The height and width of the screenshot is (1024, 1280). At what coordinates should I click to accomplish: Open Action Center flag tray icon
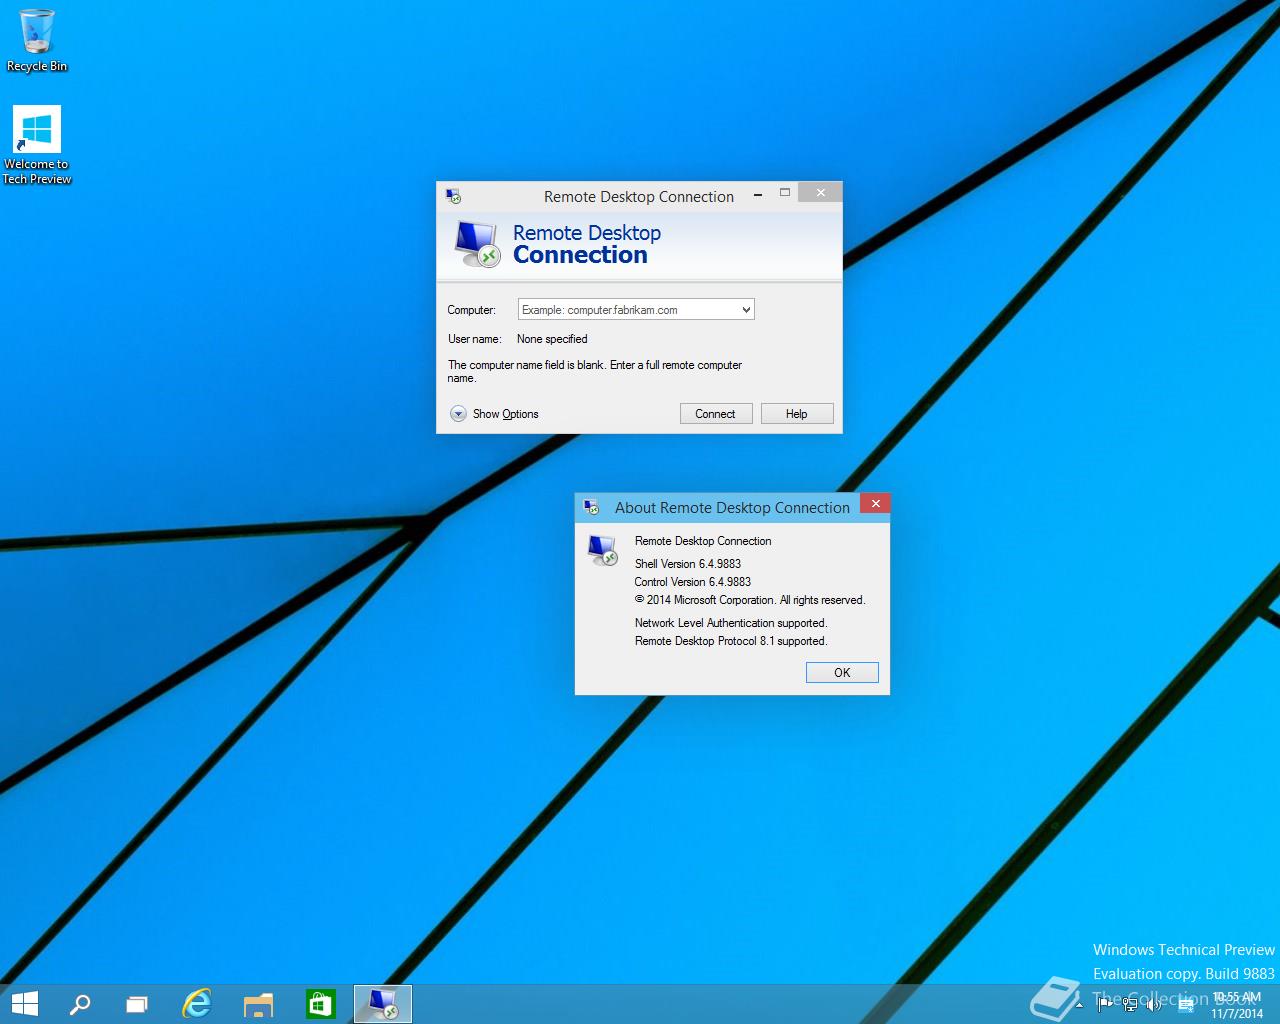pyautogui.click(x=1105, y=1003)
